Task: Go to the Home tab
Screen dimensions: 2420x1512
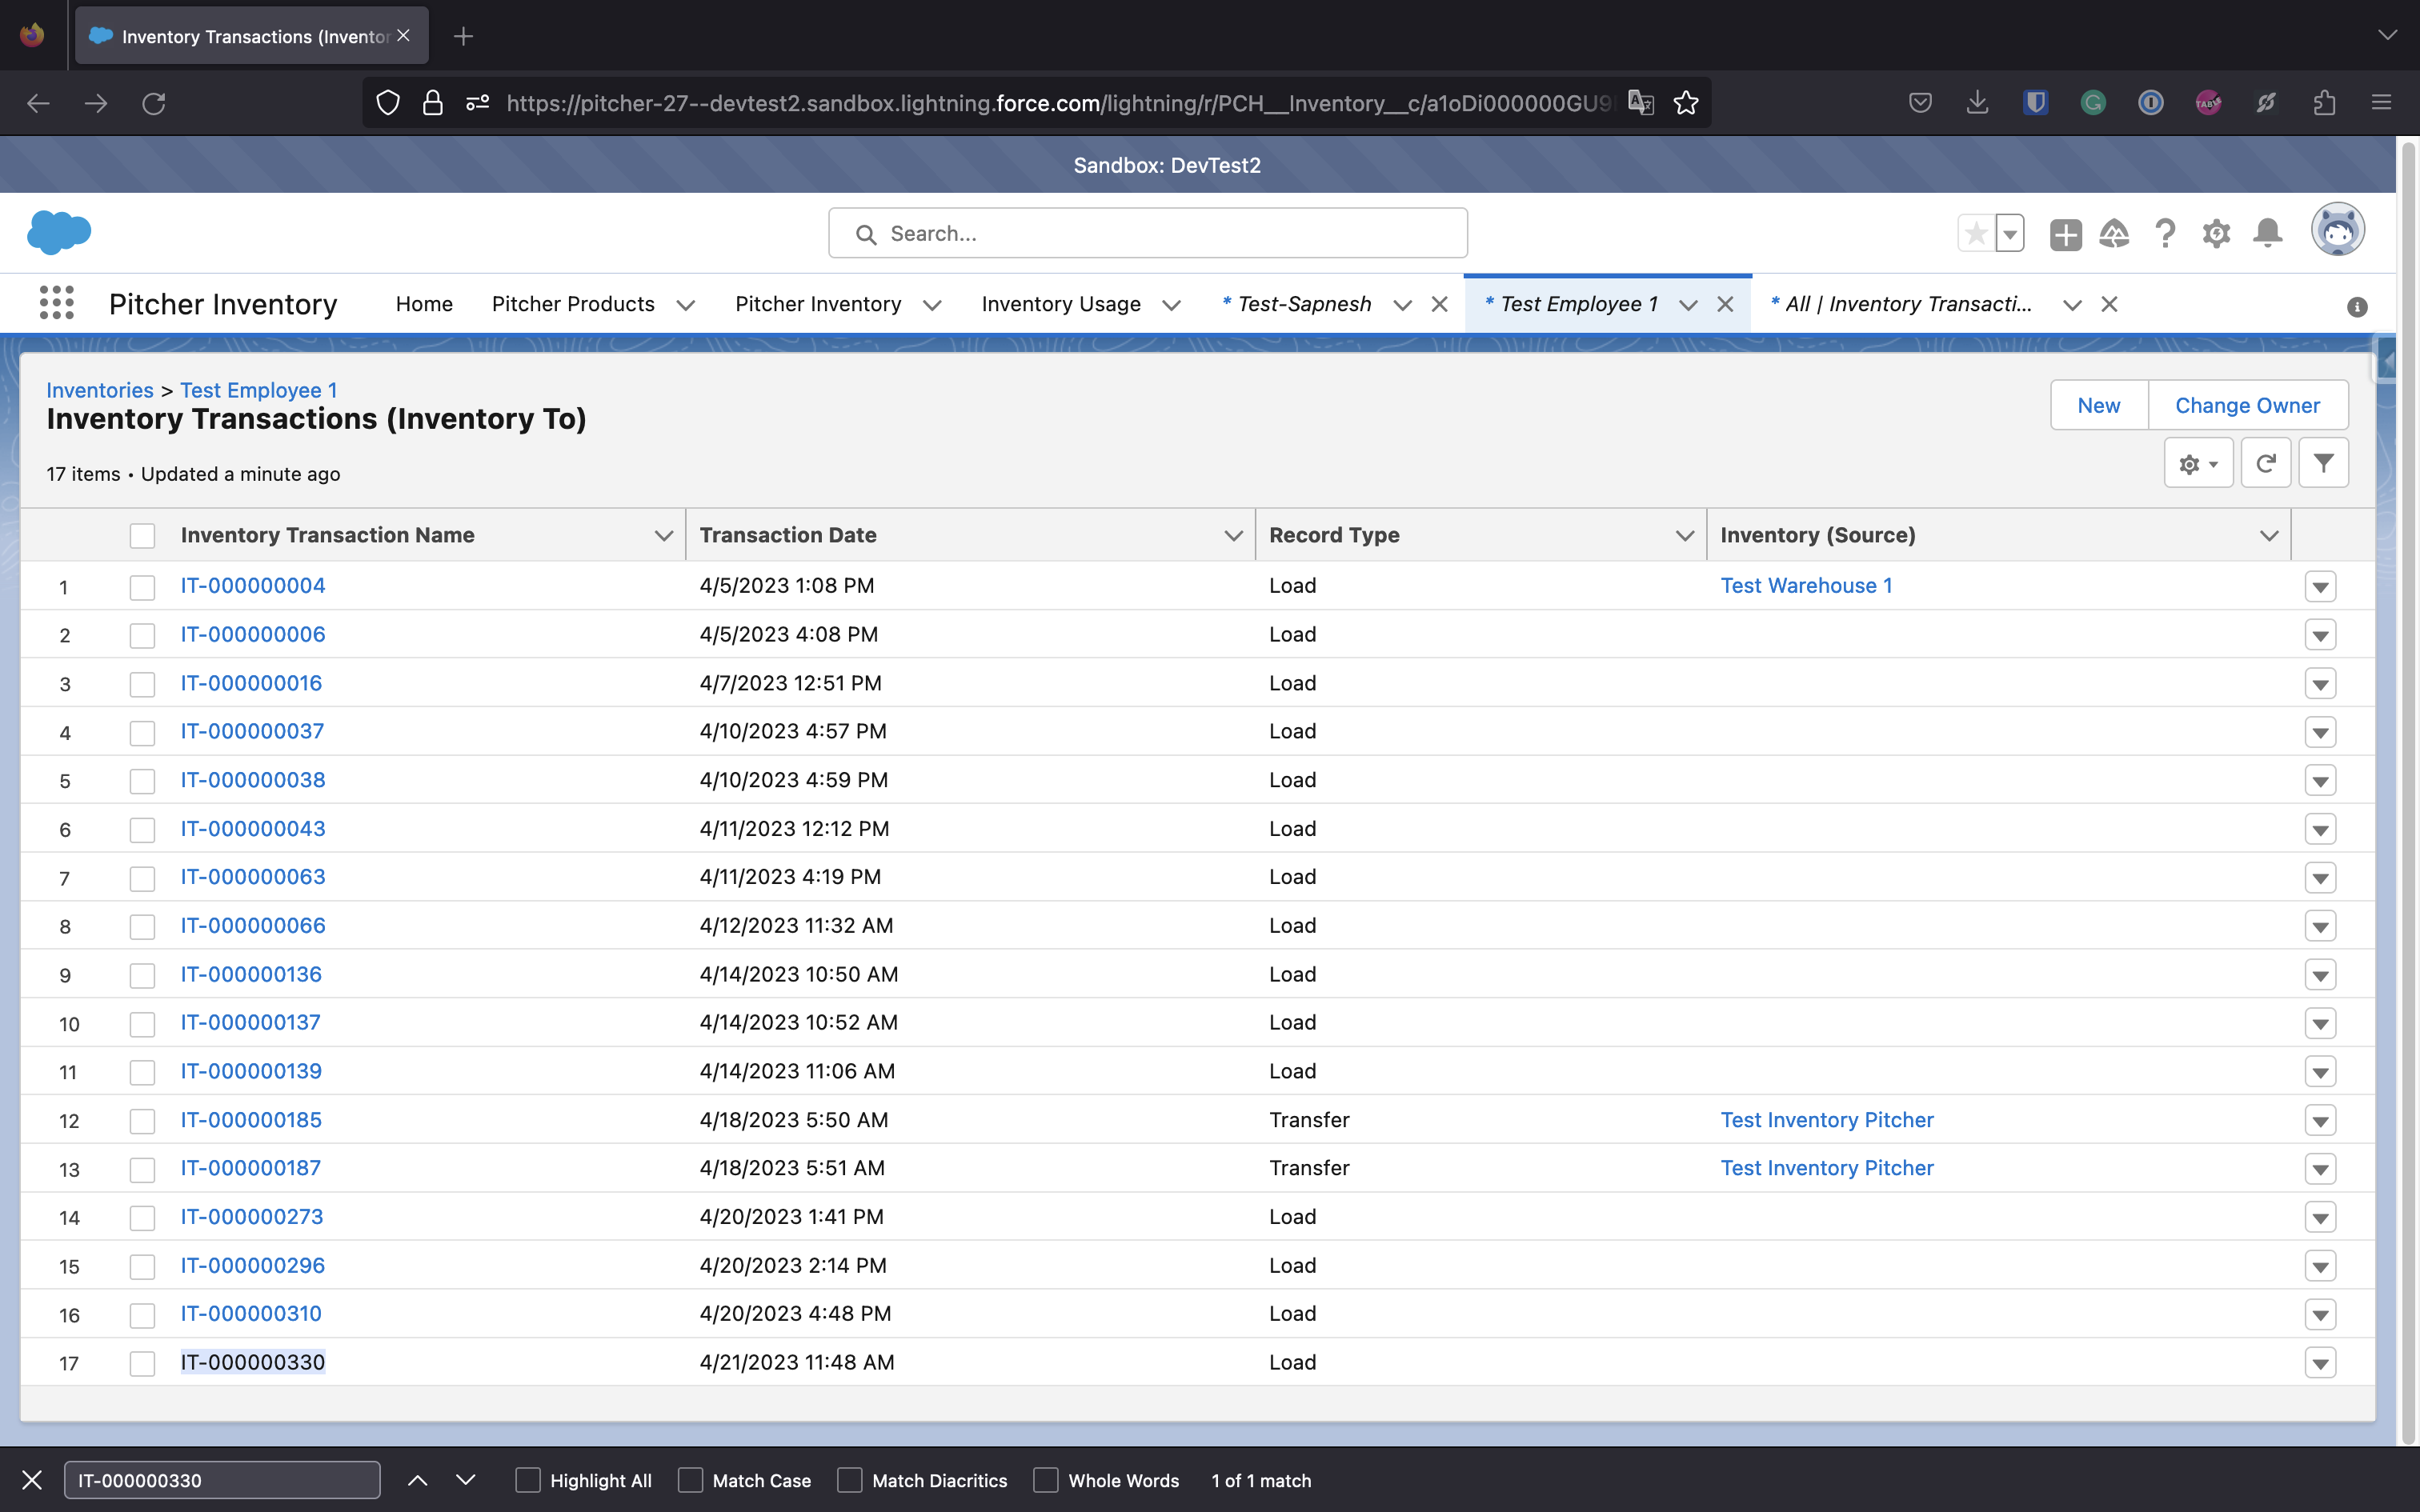Action: pos(424,304)
